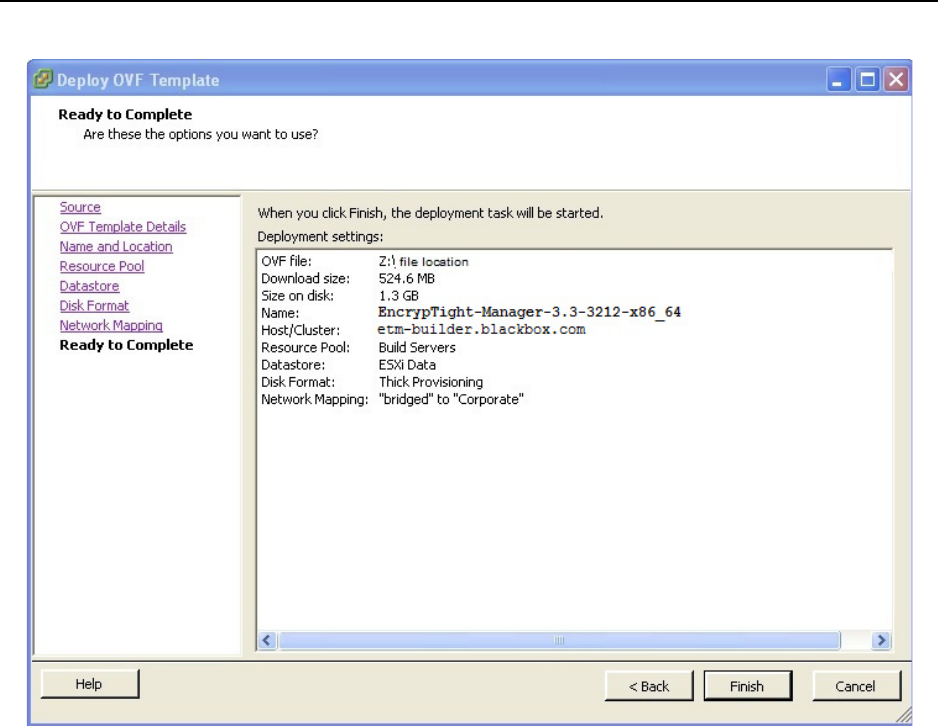The image size is (938, 726).
Task: Click the Deploy OVF Template title bar icon
Action: point(43,80)
